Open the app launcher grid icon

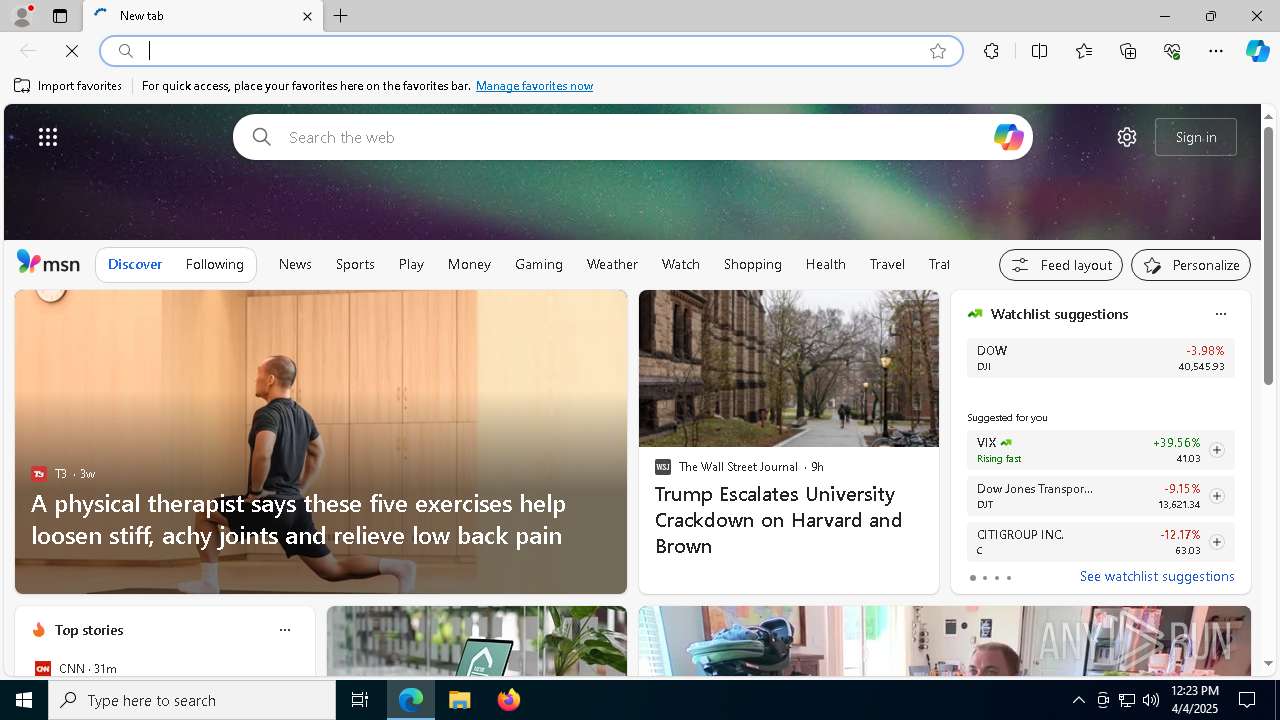pyautogui.click(x=48, y=137)
